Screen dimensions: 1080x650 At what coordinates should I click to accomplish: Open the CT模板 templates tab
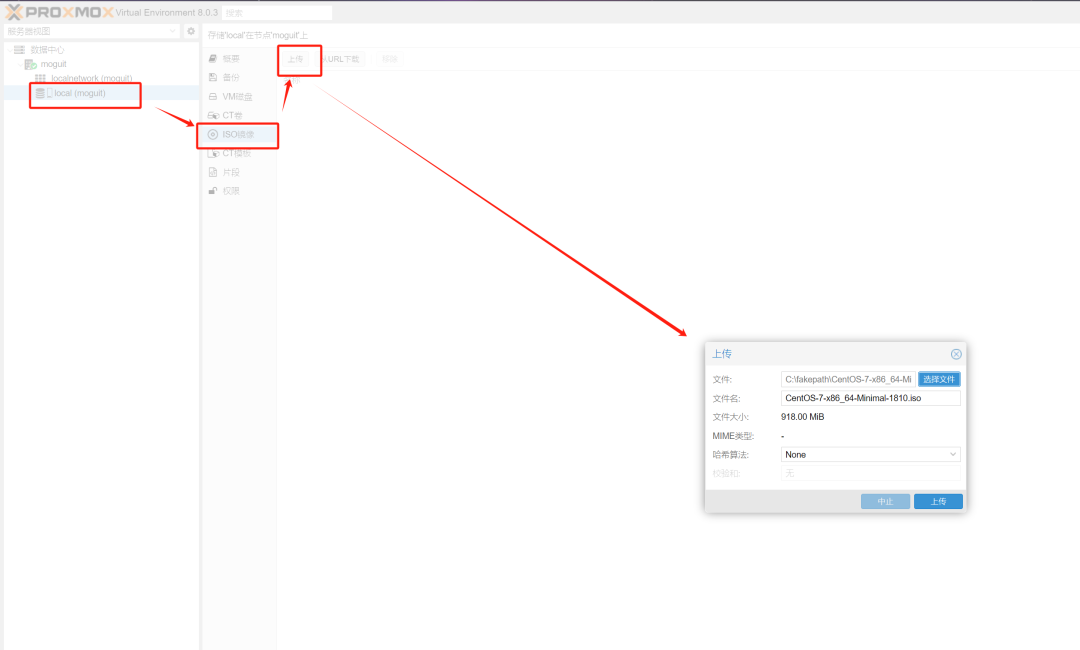[238, 153]
